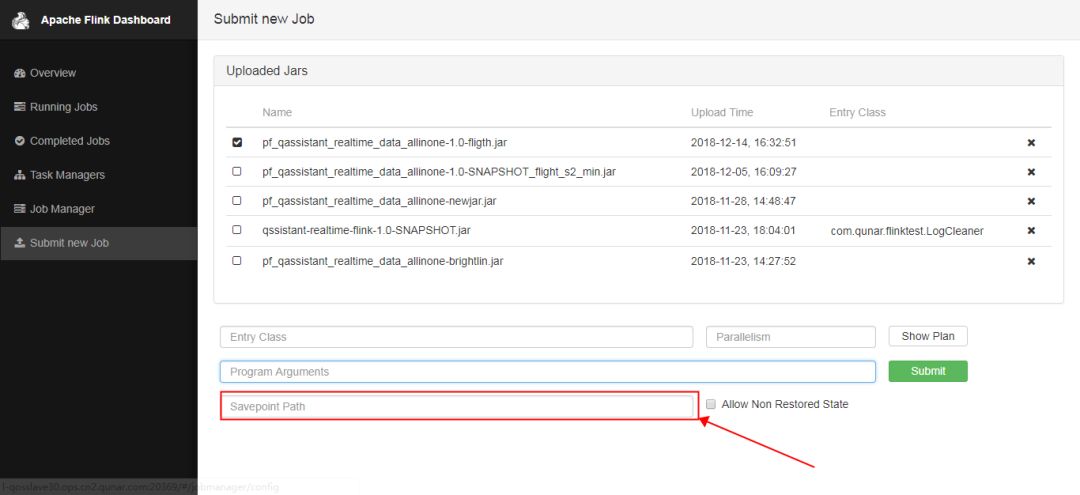Click the qssistant-realtime-flink-1.0-SNAPSHOT.jar name
The height and width of the screenshot is (495, 1080).
click(x=366, y=230)
